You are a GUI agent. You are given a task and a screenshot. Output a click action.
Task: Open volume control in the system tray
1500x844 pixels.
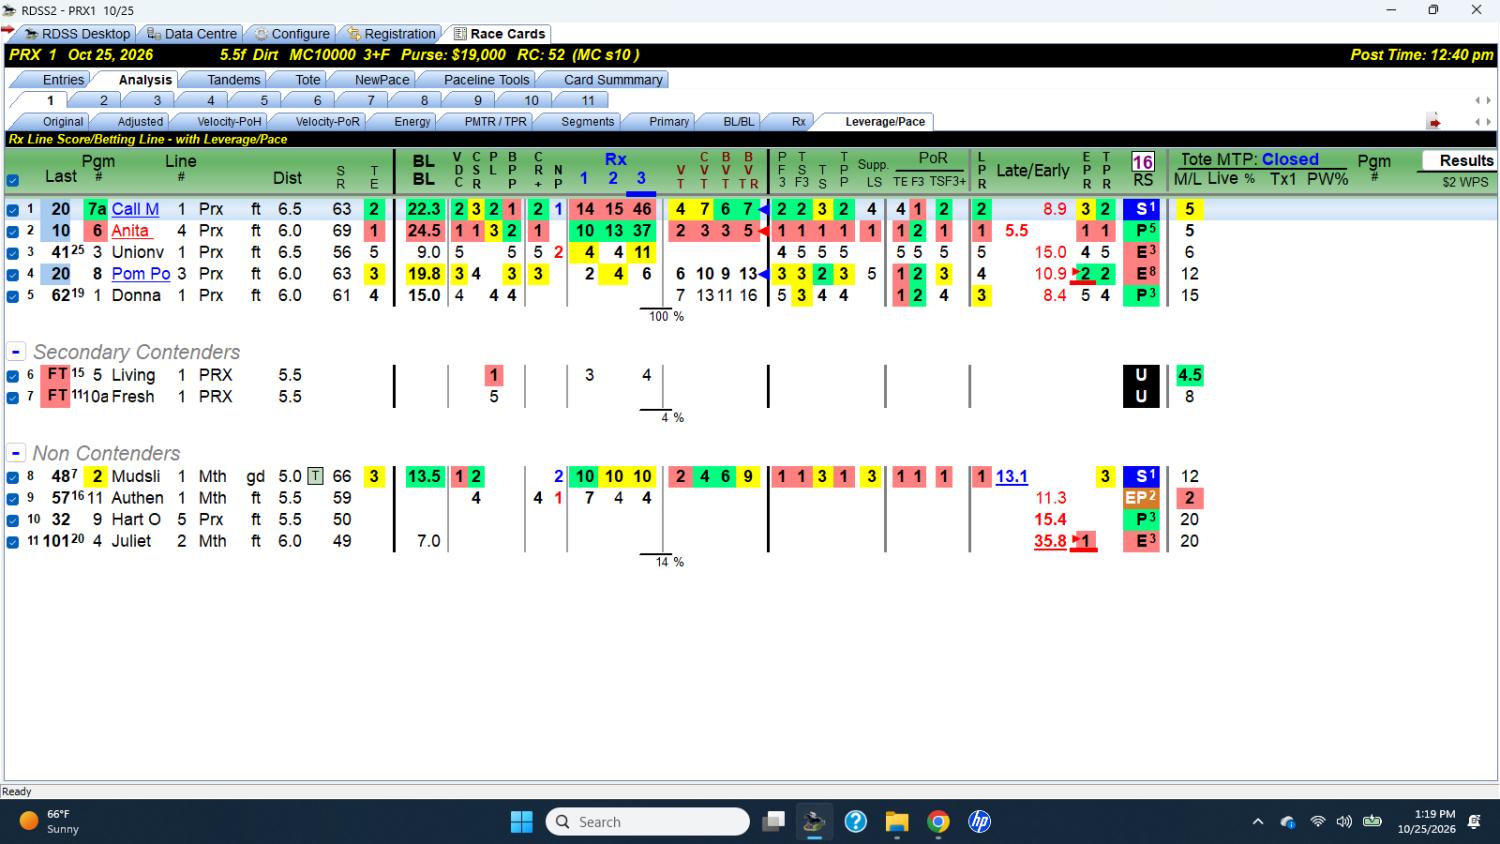pyautogui.click(x=1344, y=822)
